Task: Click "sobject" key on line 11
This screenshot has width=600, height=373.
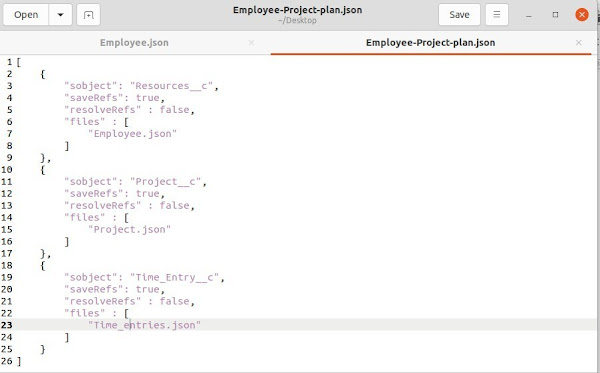Action: pyautogui.click(x=90, y=182)
